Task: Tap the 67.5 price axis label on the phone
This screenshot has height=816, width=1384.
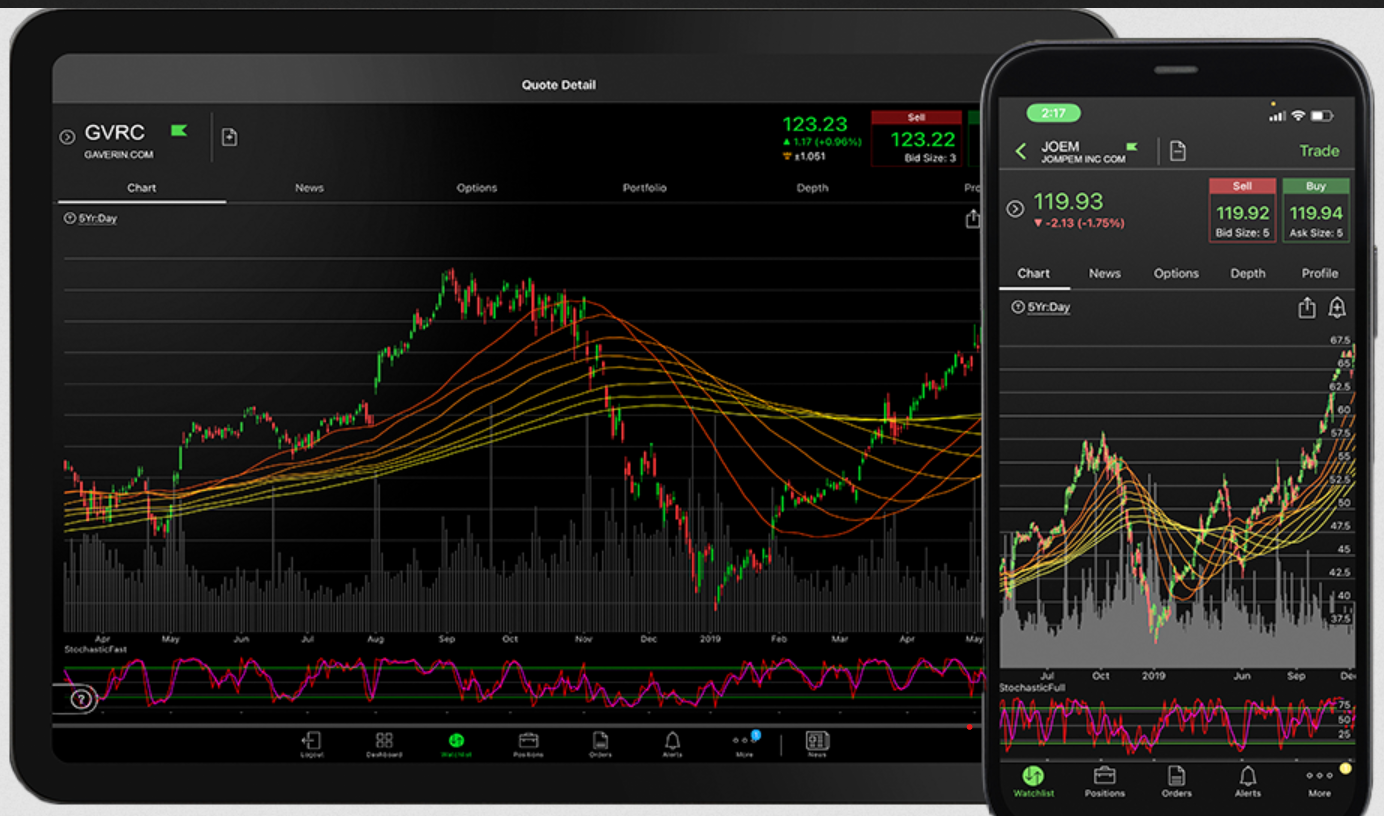Action: [x=1341, y=340]
